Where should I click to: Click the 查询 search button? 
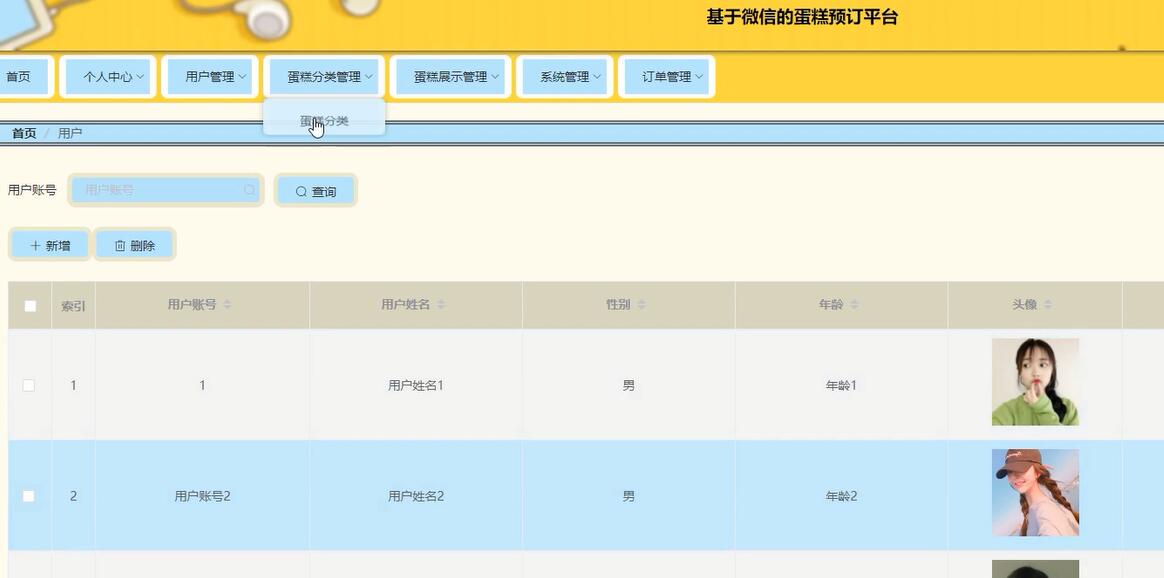315,191
